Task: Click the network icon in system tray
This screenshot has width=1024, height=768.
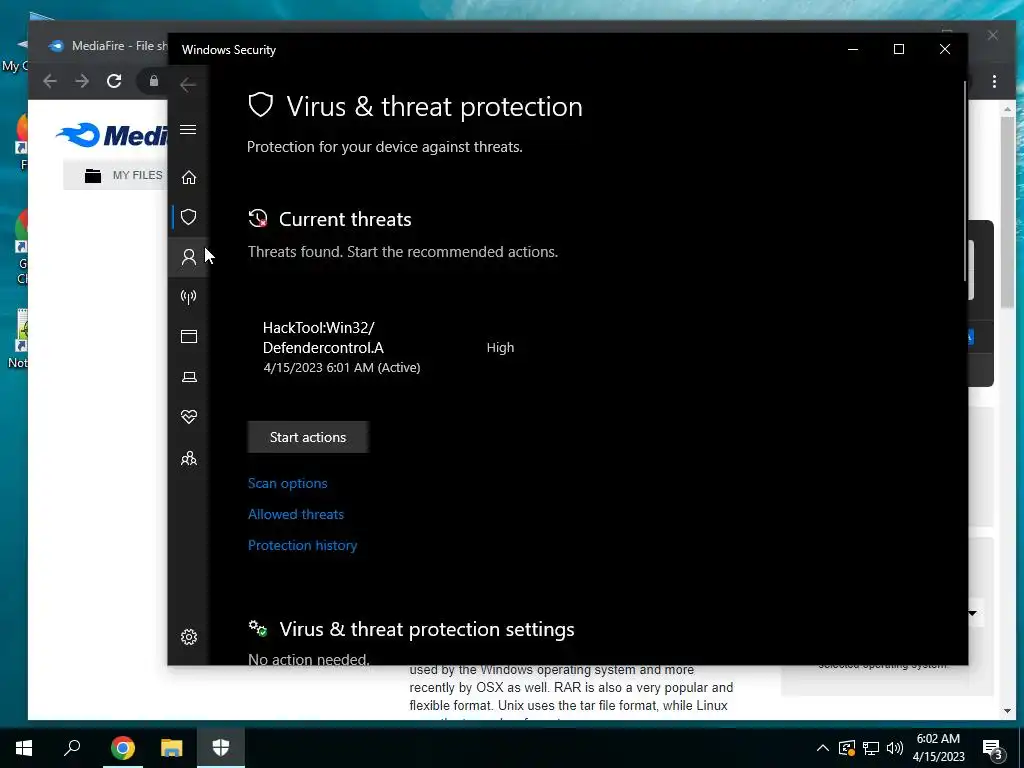Action: tap(871, 748)
